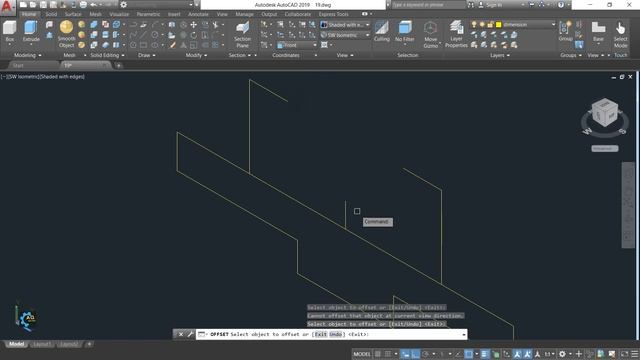Select the Move Gizmo tool

(430, 35)
